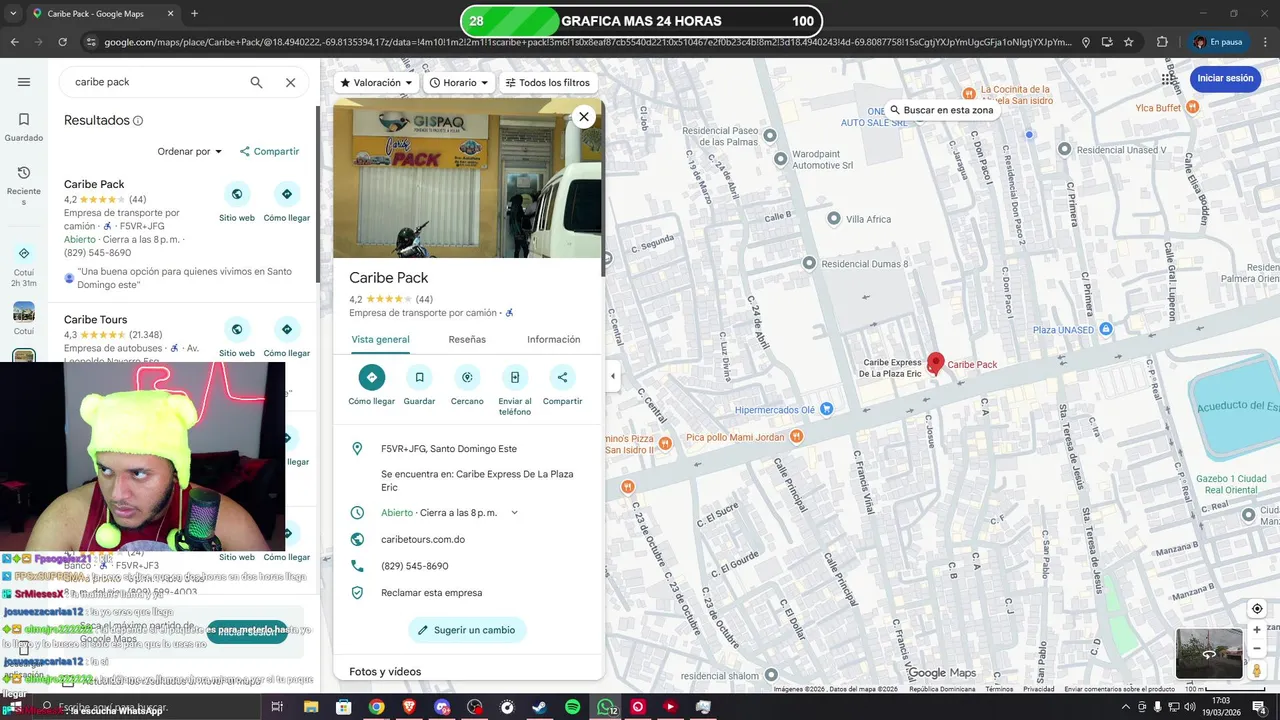
Task: Switch to the Información tab
Action: pyautogui.click(x=553, y=340)
